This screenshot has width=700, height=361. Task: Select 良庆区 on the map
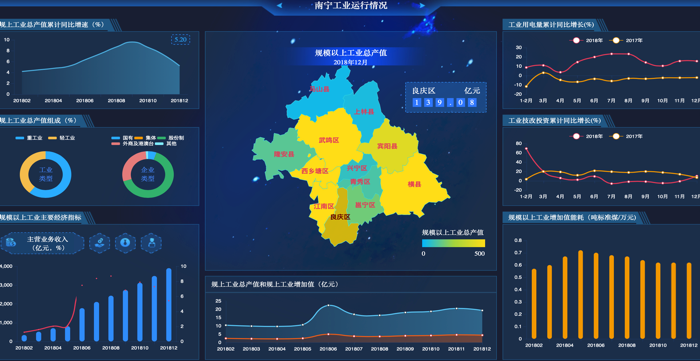(x=341, y=217)
